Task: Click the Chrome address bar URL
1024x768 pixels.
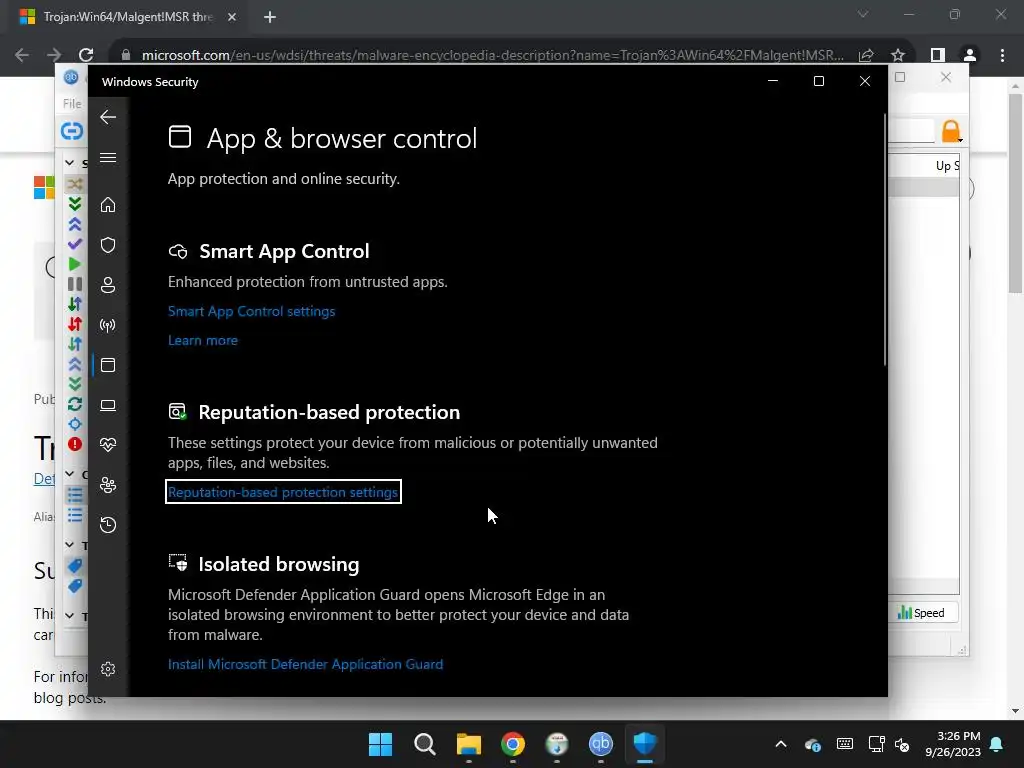Action: pyautogui.click(x=492, y=56)
